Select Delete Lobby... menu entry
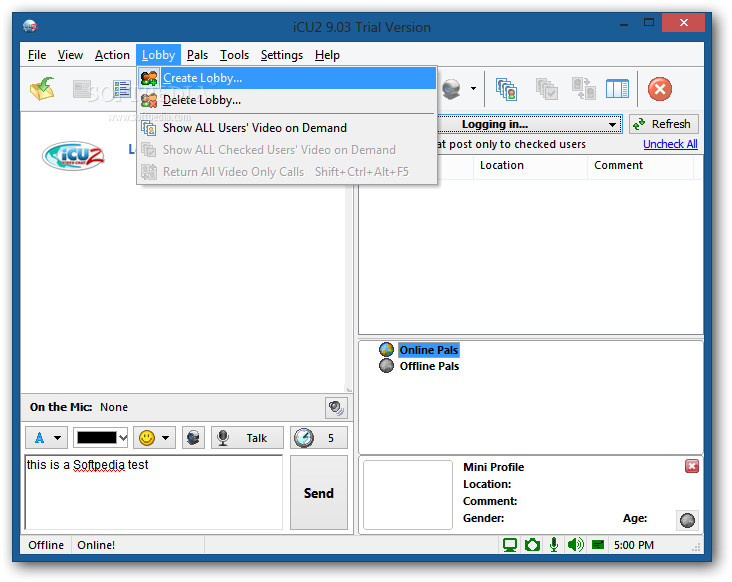732x582 pixels. coord(287,100)
